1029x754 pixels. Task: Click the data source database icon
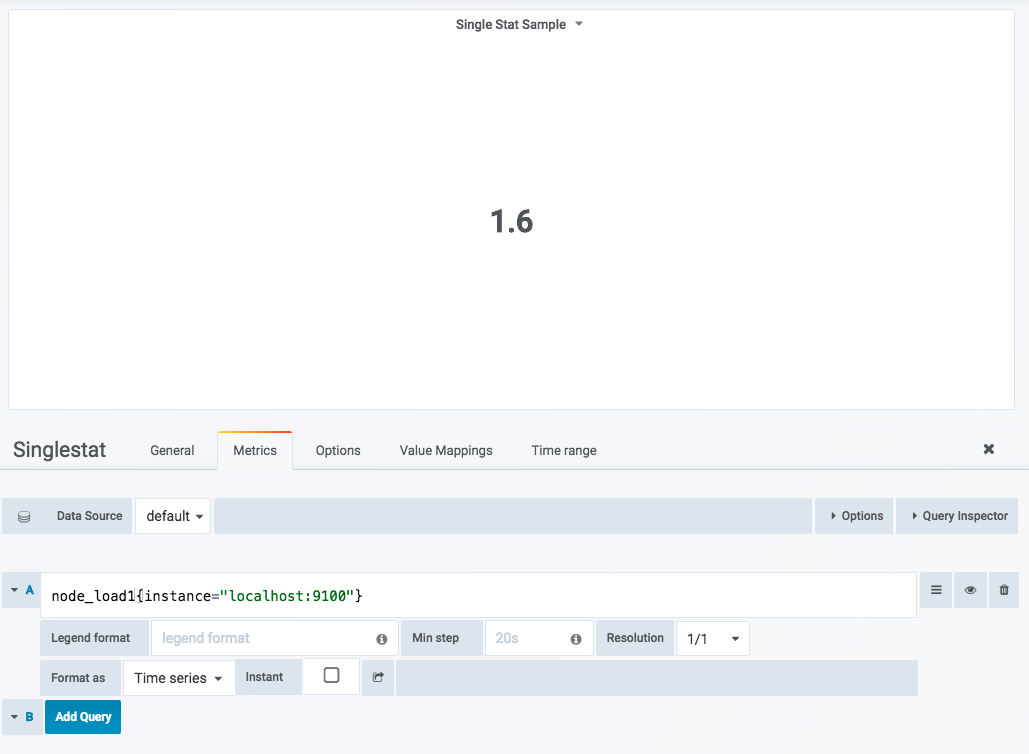[x=24, y=517]
